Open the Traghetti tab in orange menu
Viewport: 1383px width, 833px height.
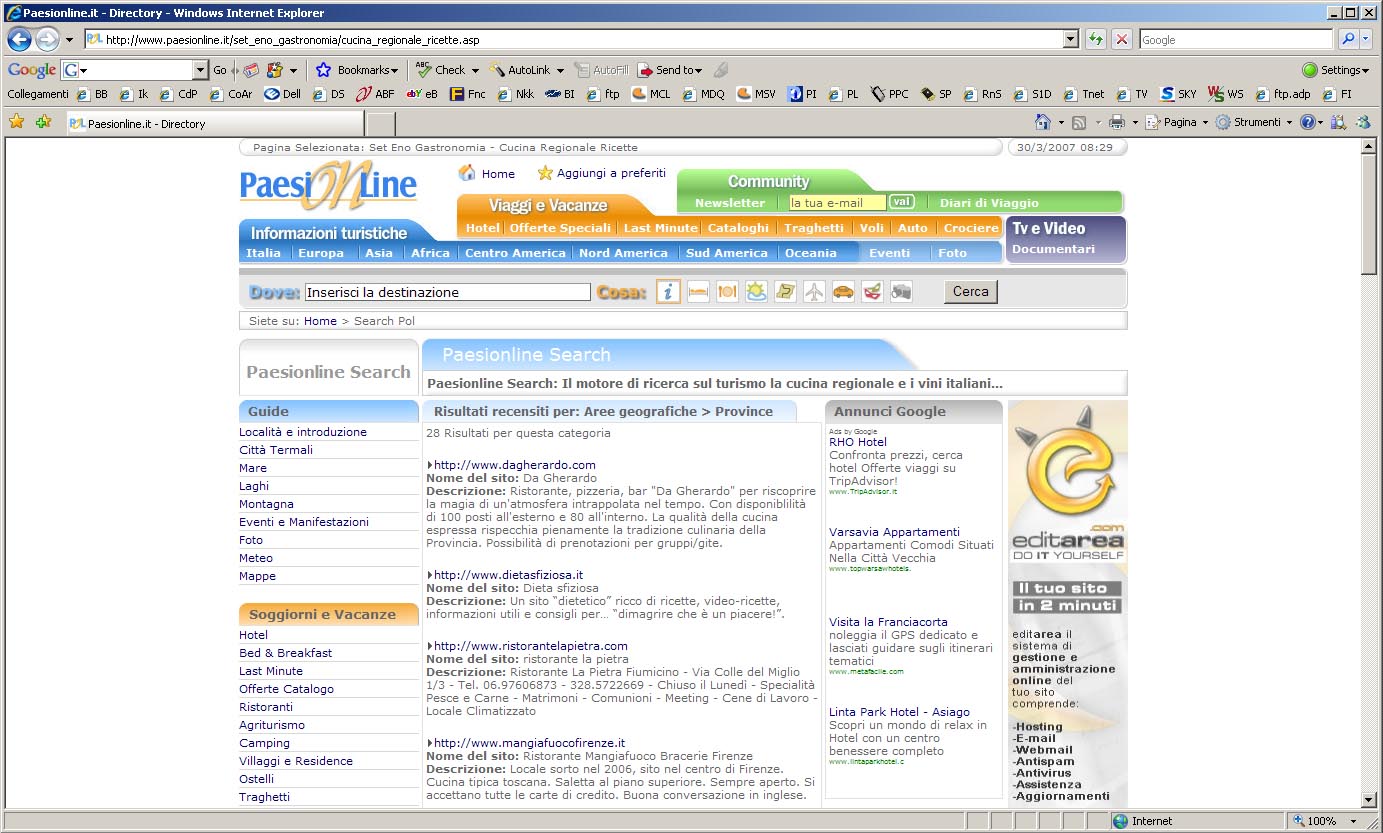(x=814, y=228)
